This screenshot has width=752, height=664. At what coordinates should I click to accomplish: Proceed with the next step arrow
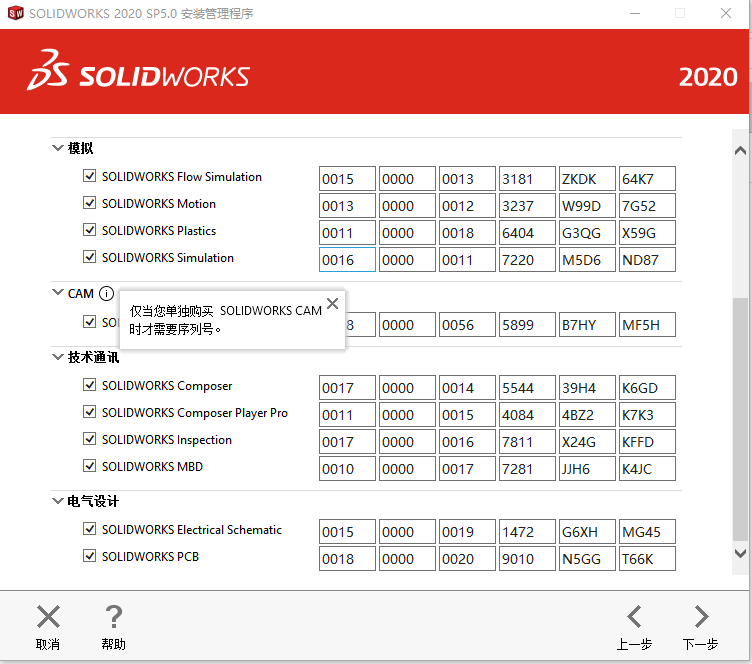click(x=701, y=617)
